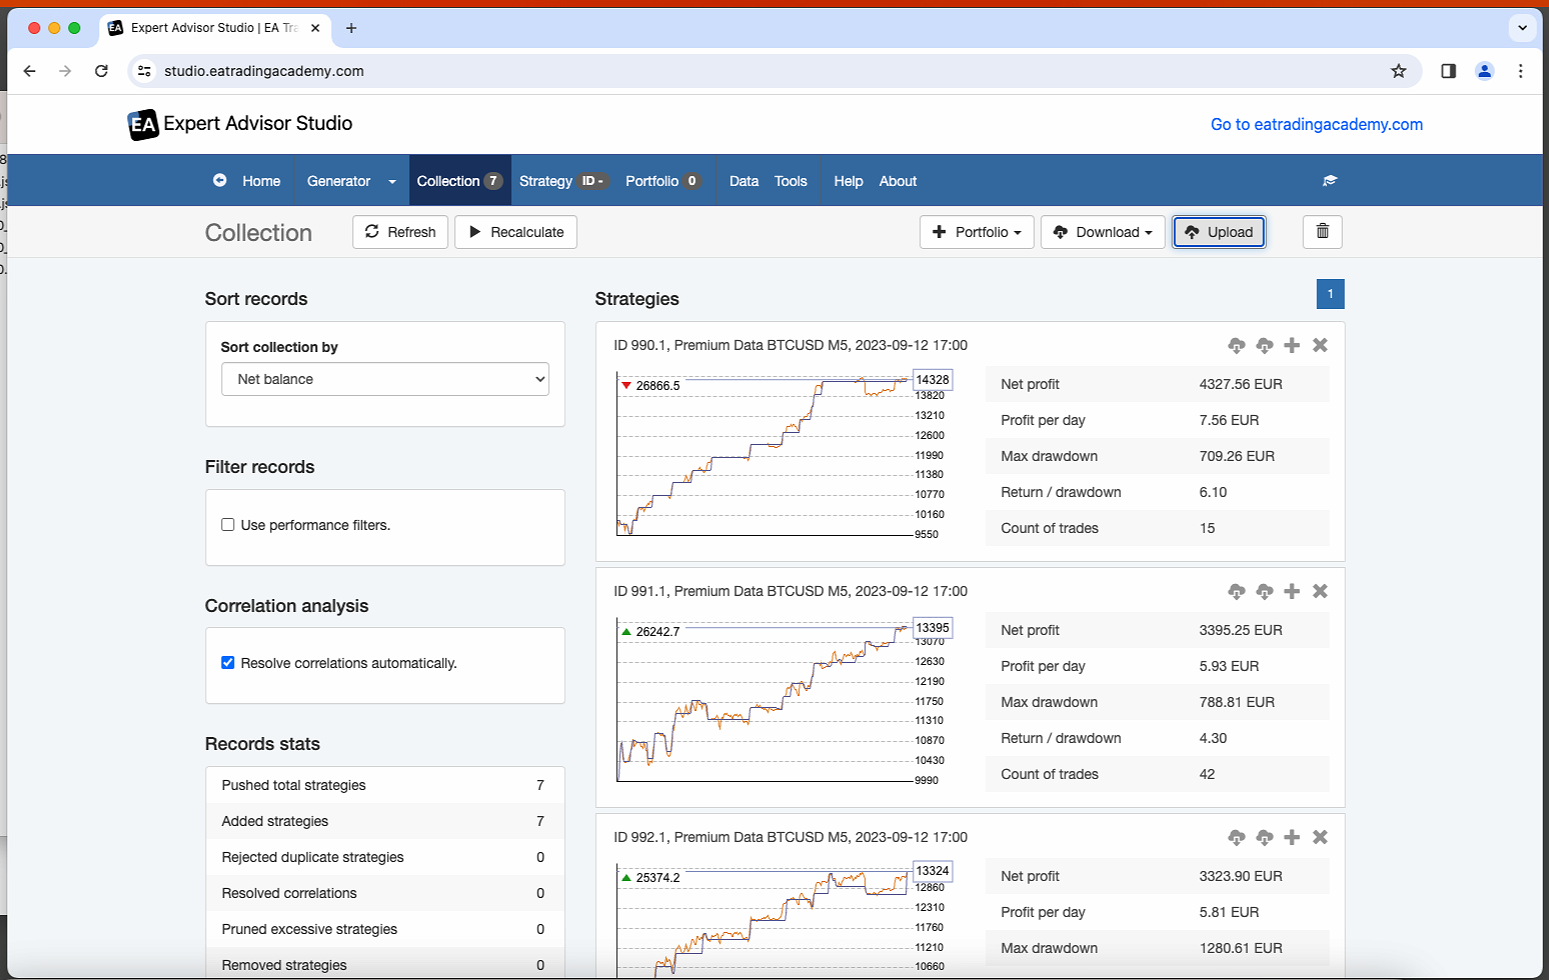The image size is (1549, 980).
Task: Follow the Go to eatradingacademy.com link
Action: (x=1317, y=124)
